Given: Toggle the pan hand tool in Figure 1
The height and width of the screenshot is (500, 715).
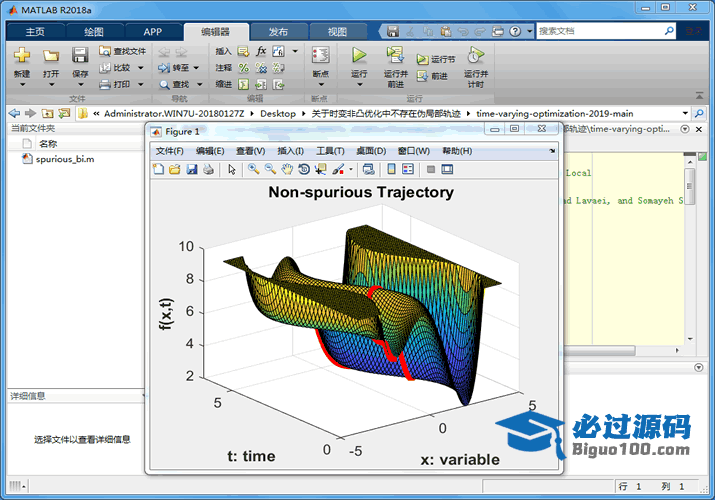Looking at the screenshot, I should pos(287,170).
